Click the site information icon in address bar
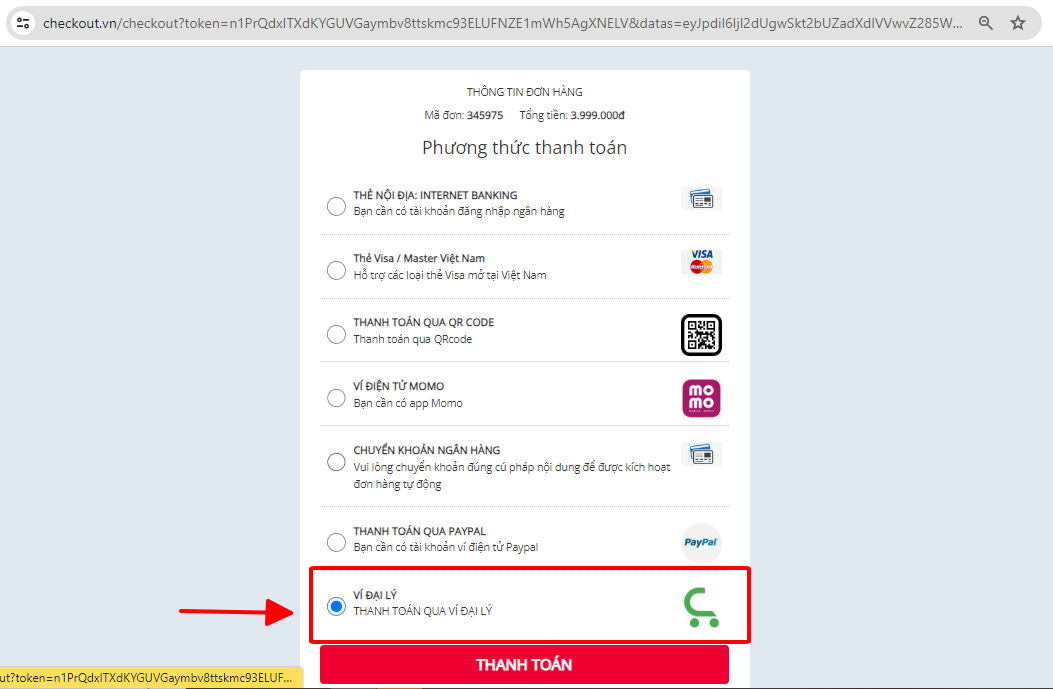This screenshot has height=689, width=1053. [x=23, y=23]
